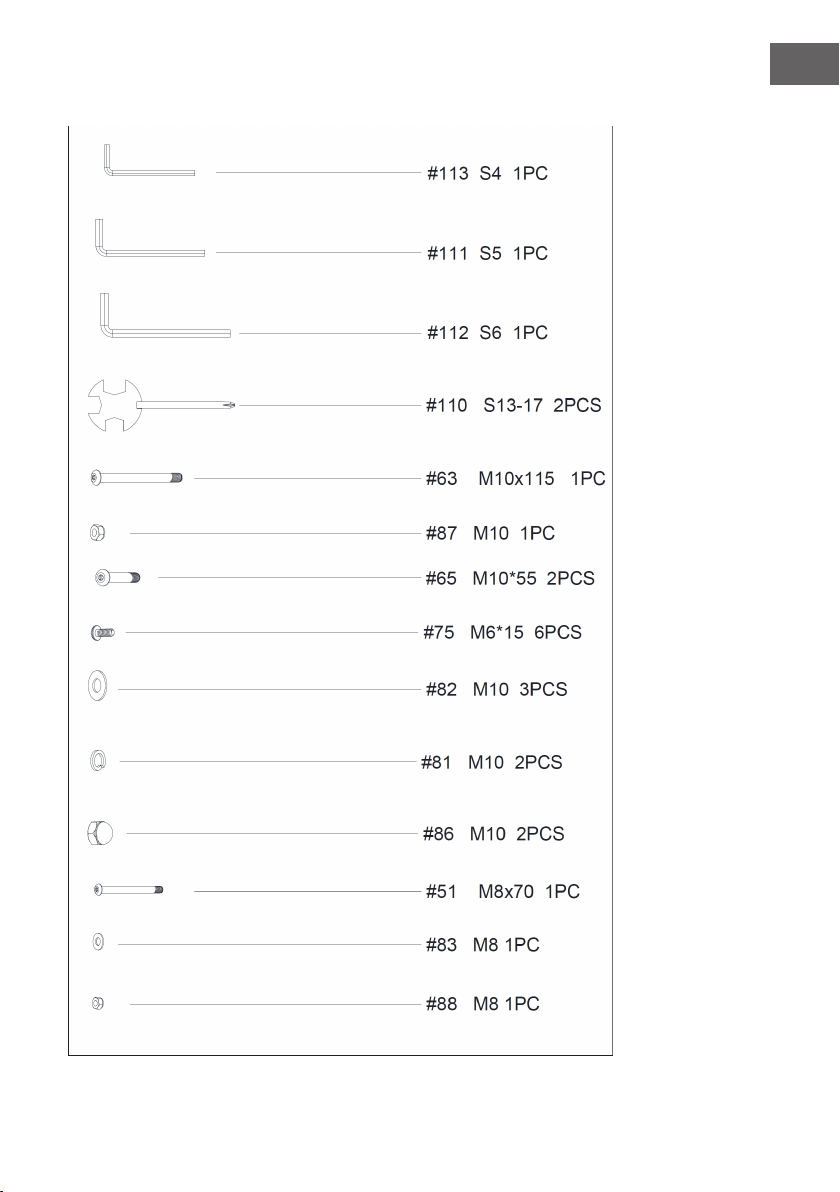Screen dimensions: 840x1192
Task: Select the #87 M10 nut icon
Action: (x=97, y=533)
